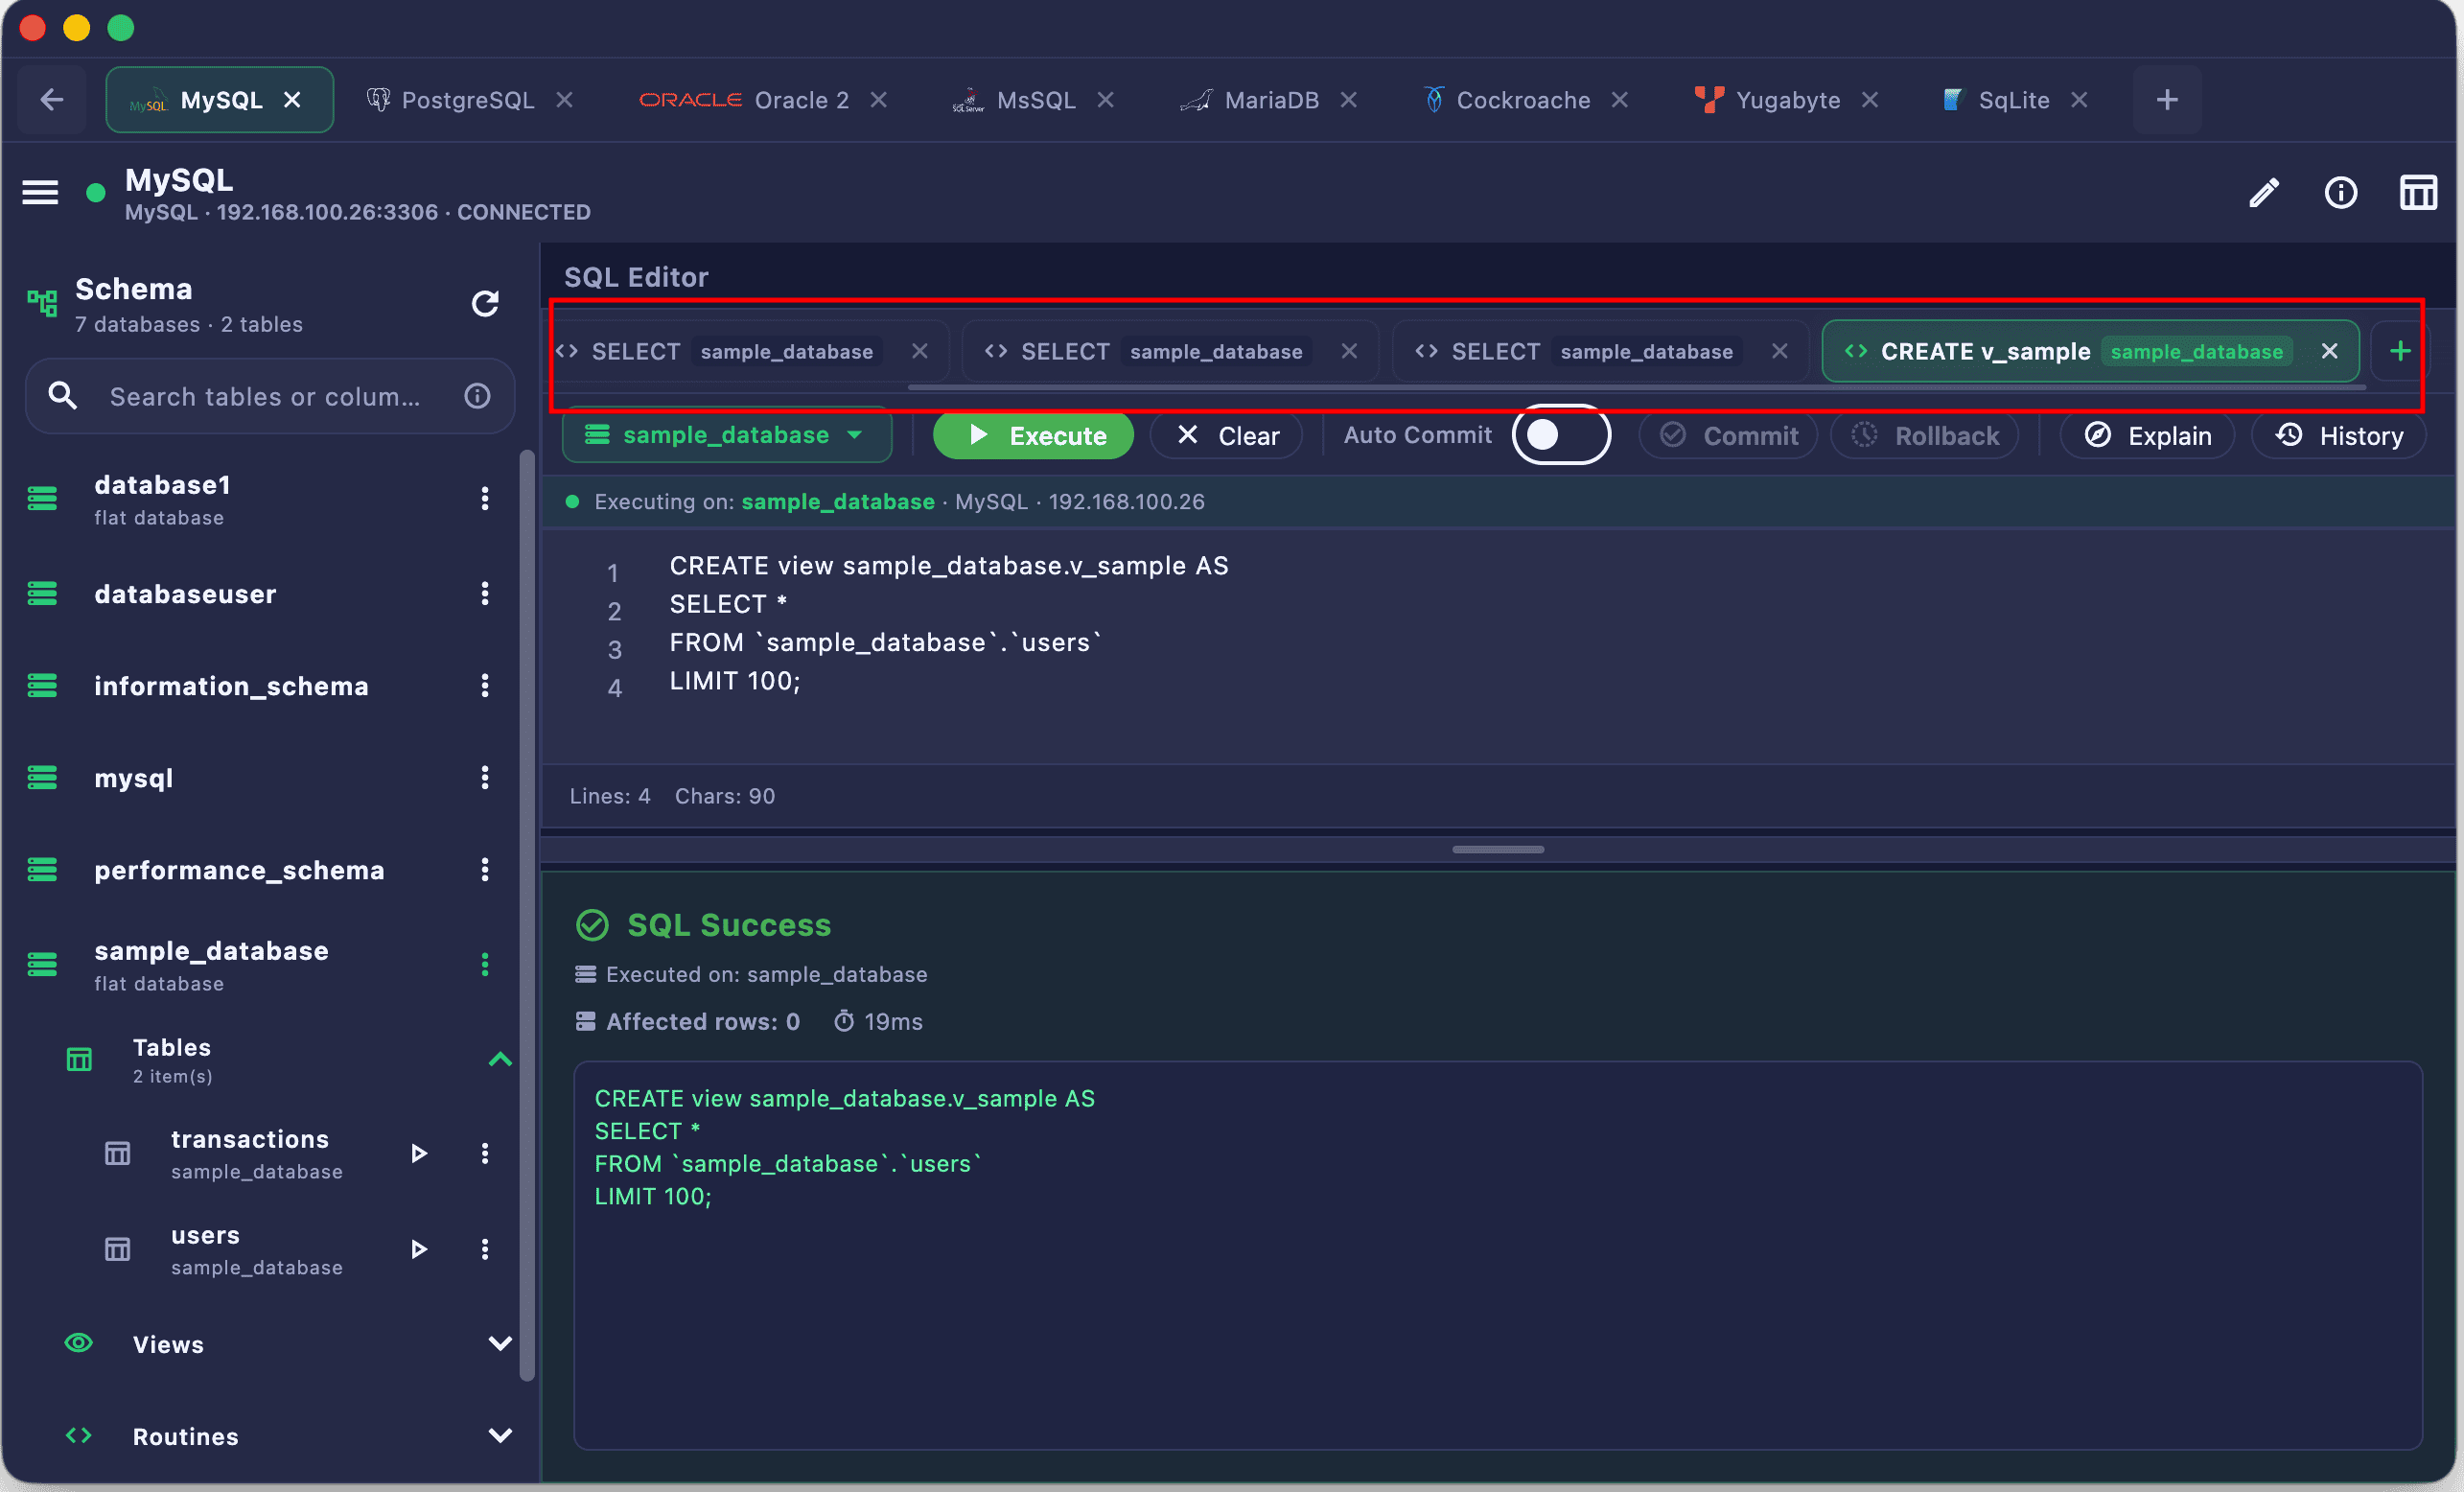The height and width of the screenshot is (1492, 2464).
Task: Open options menu for sample_database
Action: [x=485, y=965]
